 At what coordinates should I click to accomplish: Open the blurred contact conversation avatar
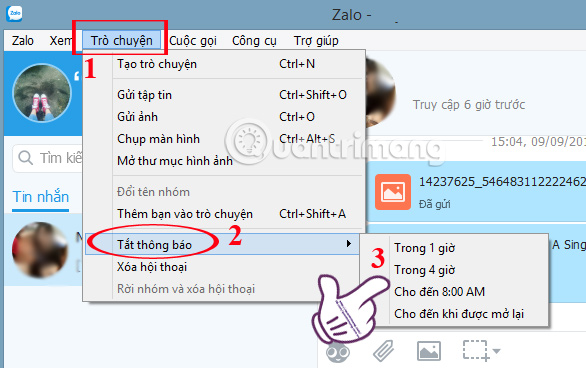coord(40,250)
